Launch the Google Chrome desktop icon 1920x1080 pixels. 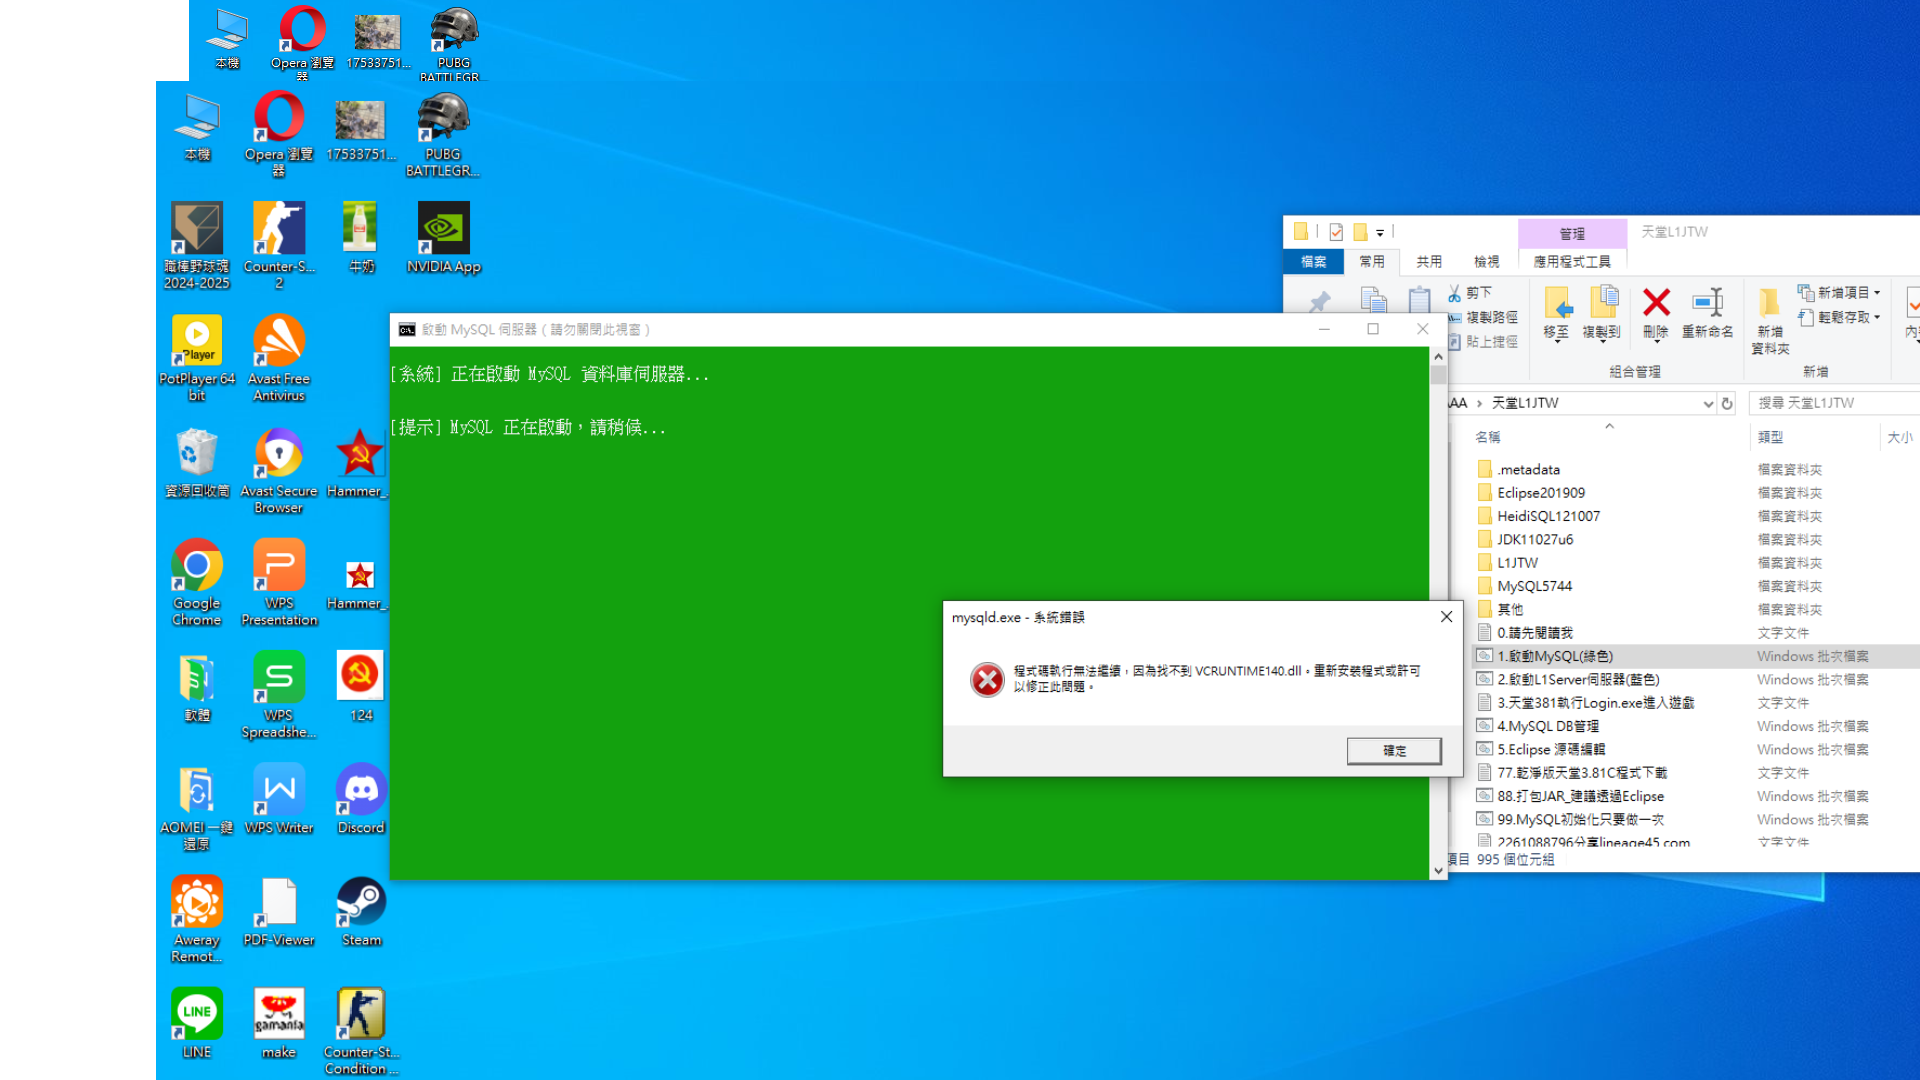(x=197, y=582)
